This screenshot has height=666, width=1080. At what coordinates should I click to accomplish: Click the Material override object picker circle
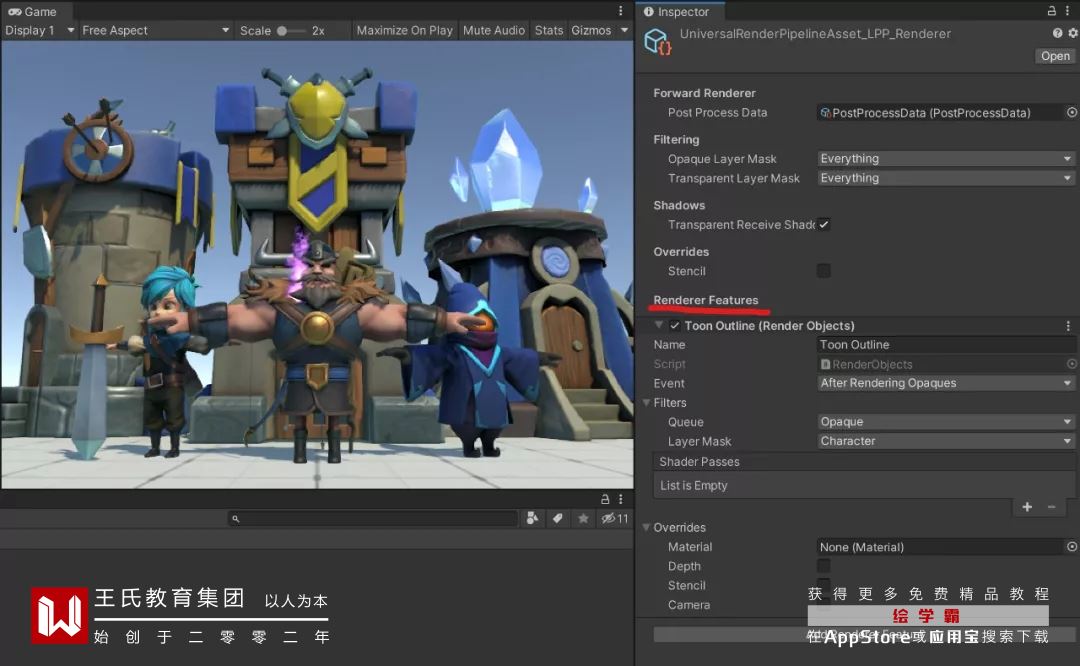pyautogui.click(x=1072, y=547)
